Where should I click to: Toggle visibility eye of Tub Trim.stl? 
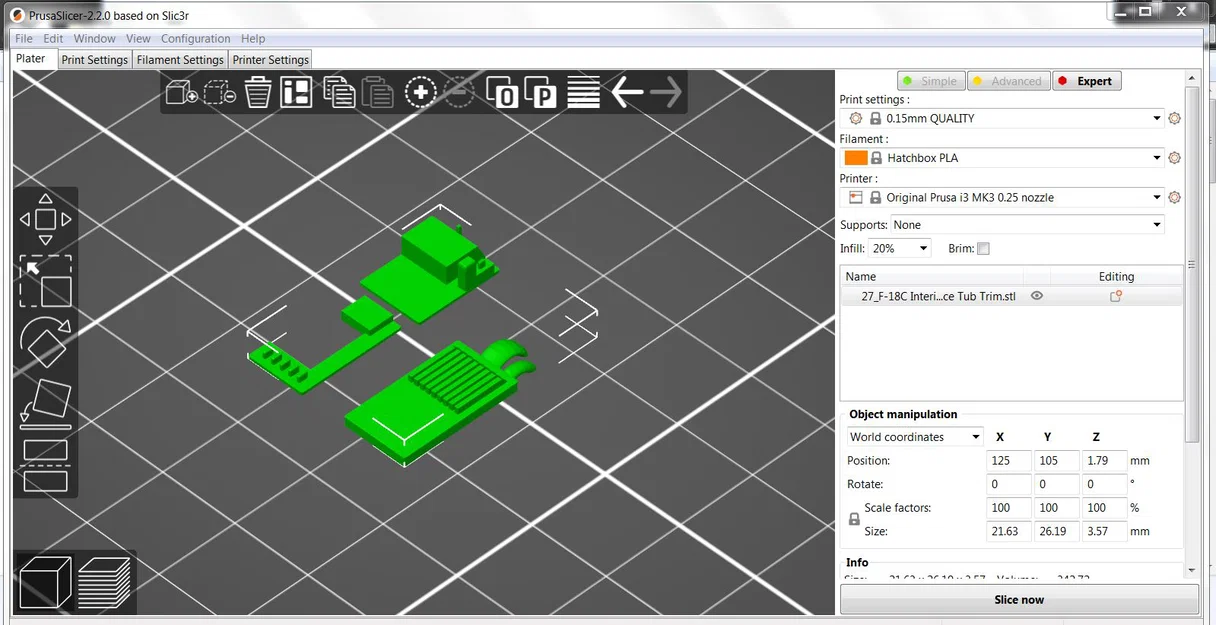coord(1037,296)
